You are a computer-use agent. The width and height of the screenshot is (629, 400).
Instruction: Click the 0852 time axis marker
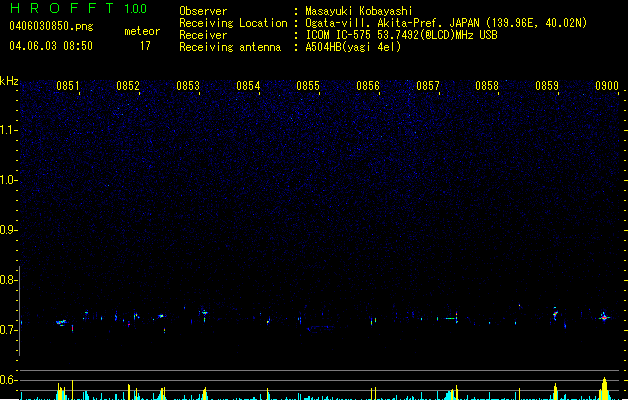pyautogui.click(x=128, y=86)
